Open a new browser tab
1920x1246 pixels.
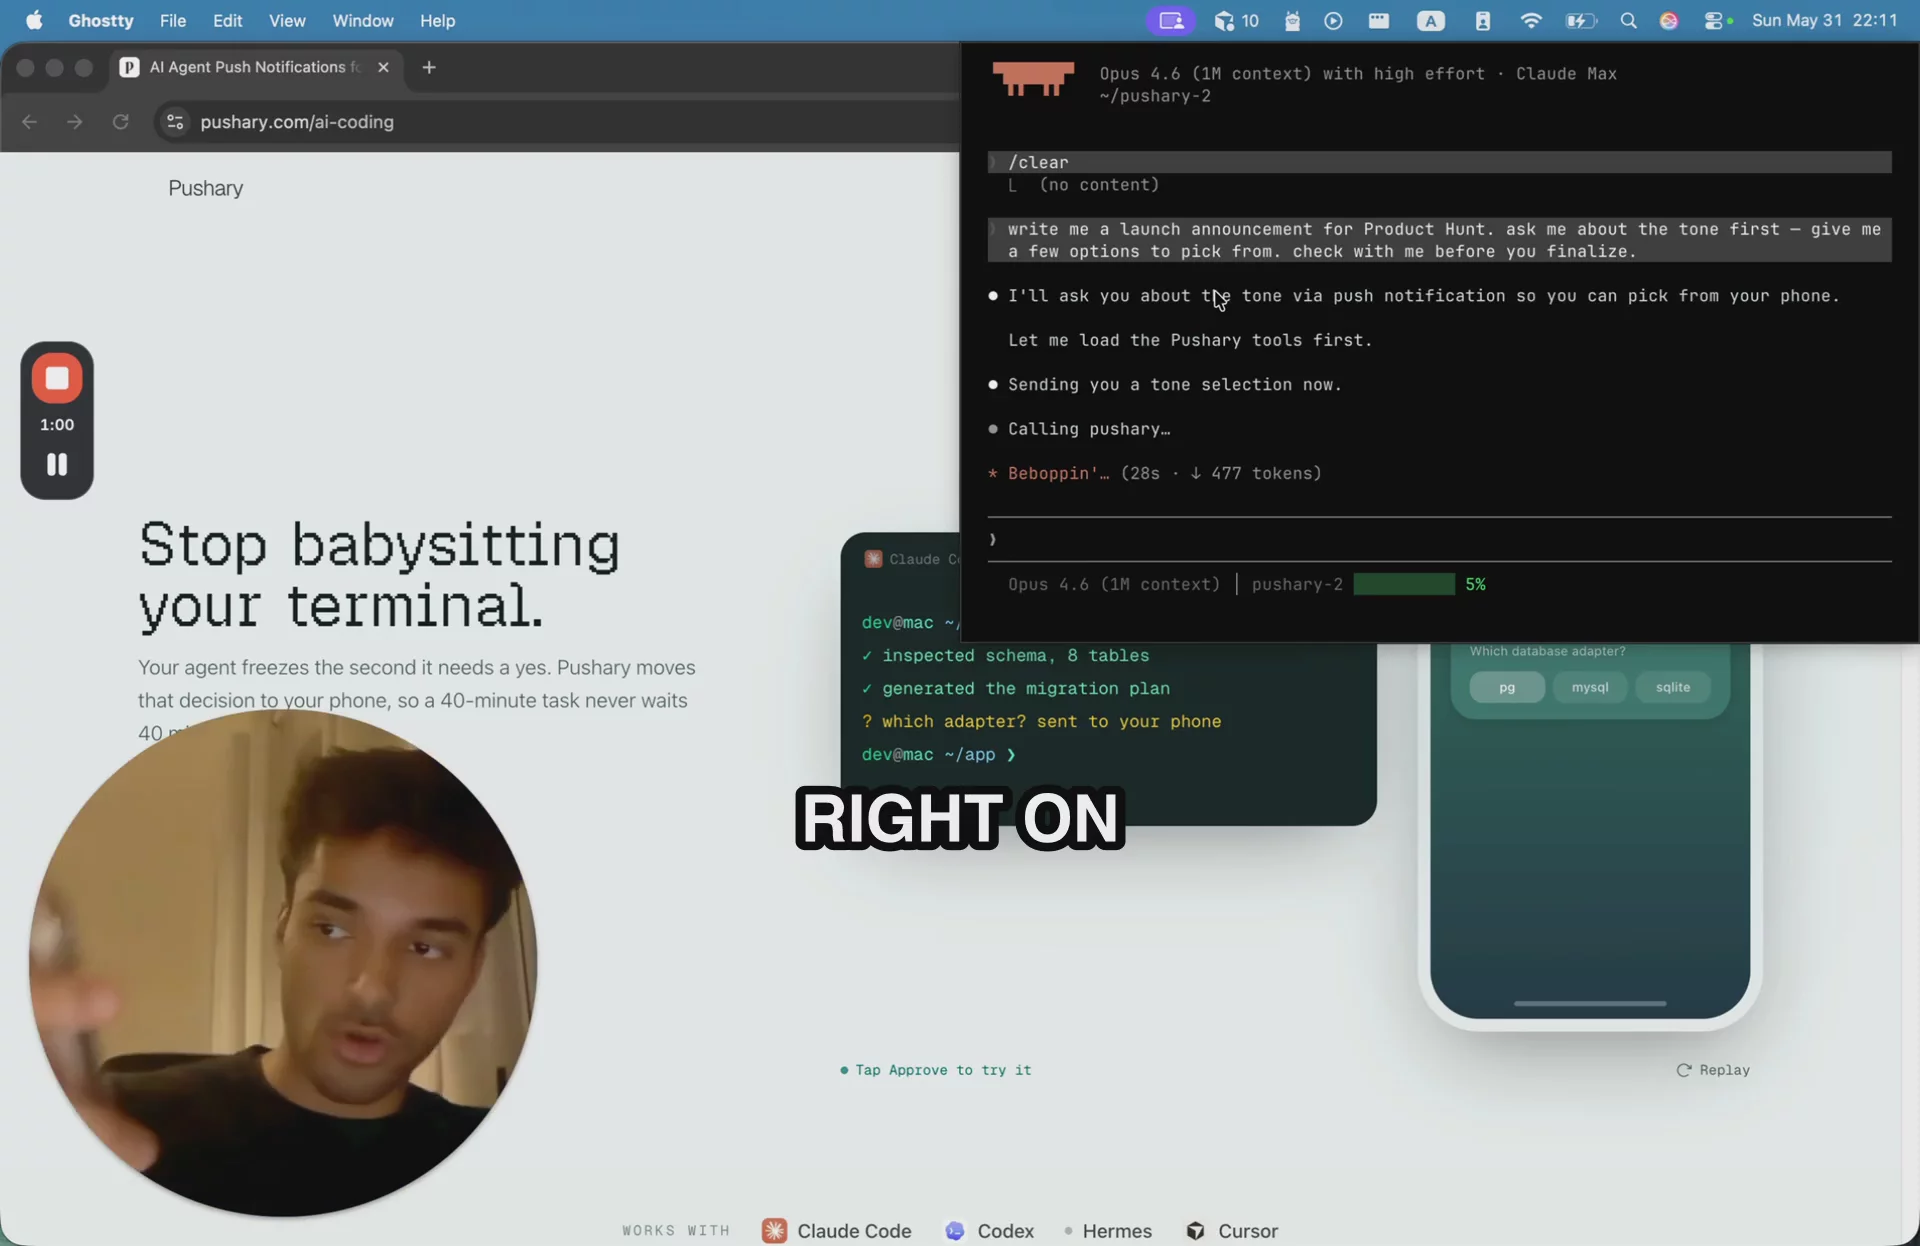(429, 67)
